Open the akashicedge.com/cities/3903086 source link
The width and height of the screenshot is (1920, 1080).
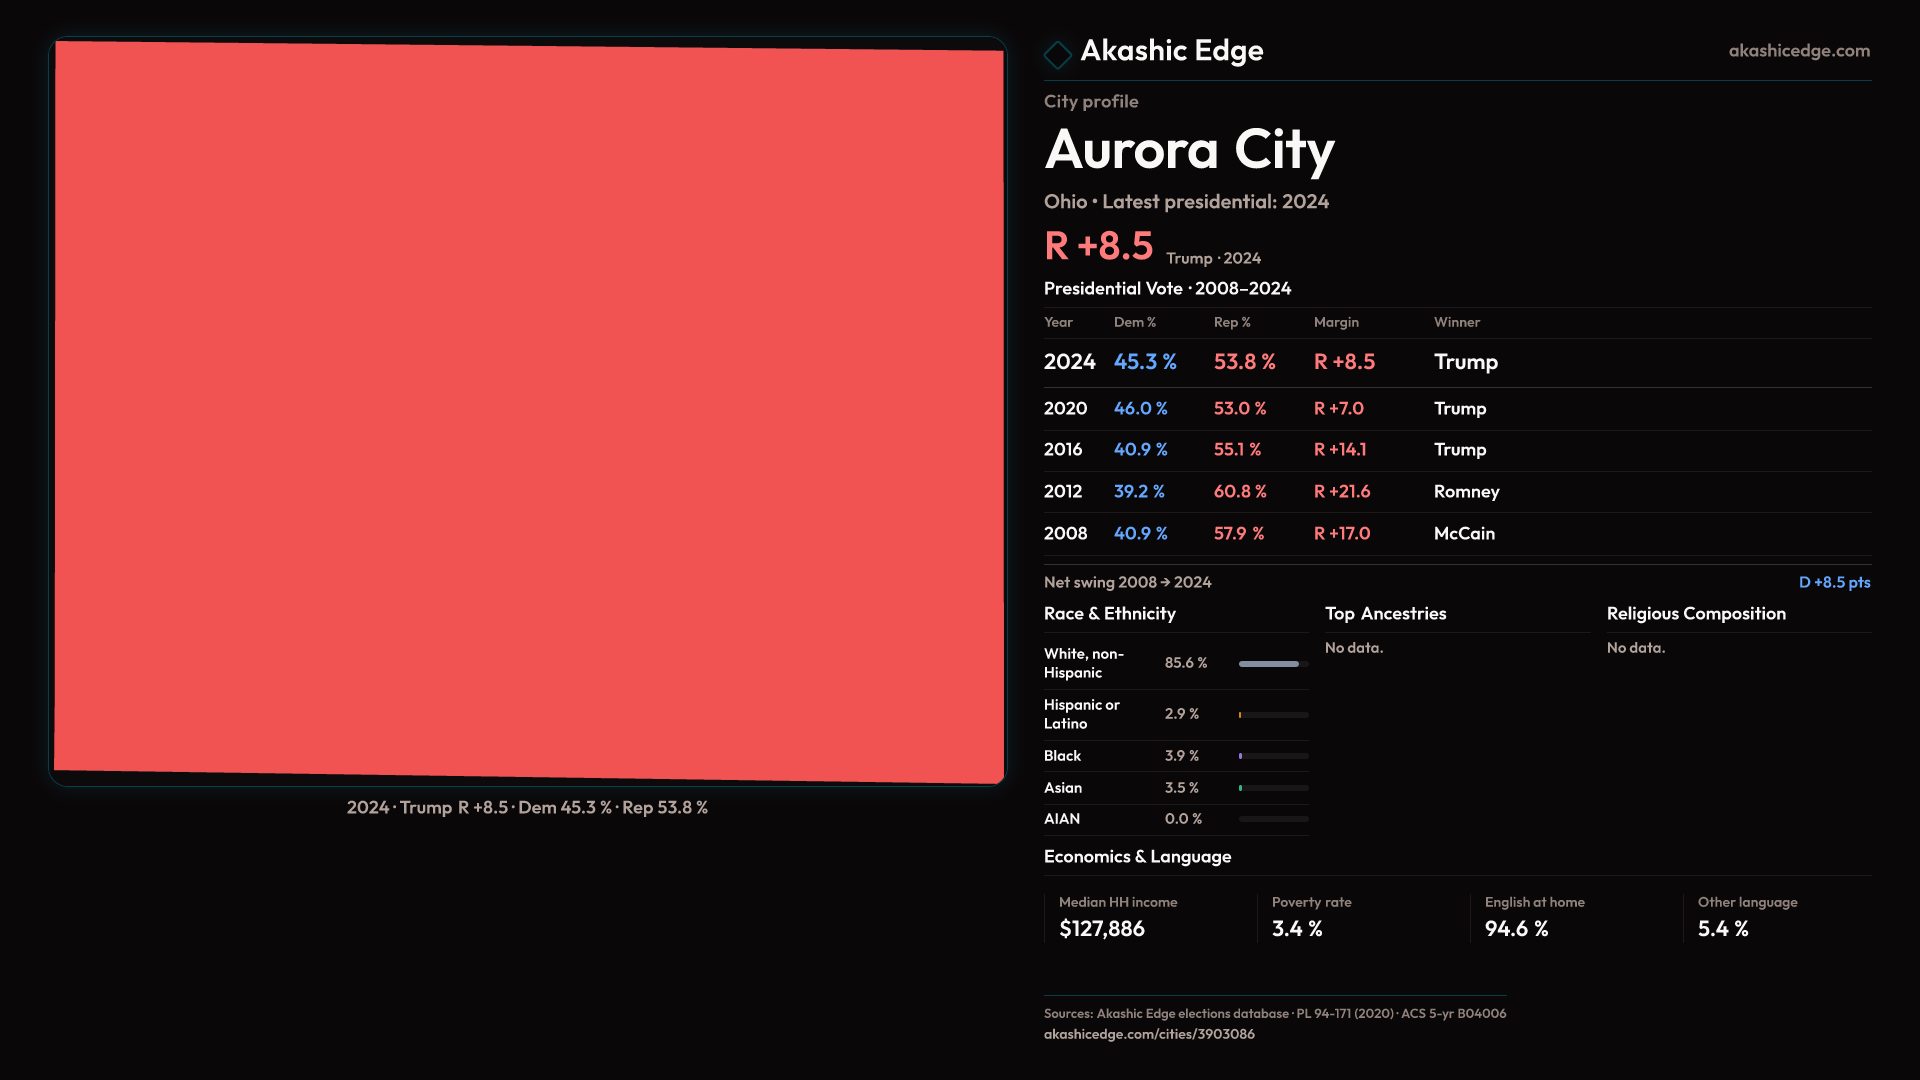(1149, 1035)
